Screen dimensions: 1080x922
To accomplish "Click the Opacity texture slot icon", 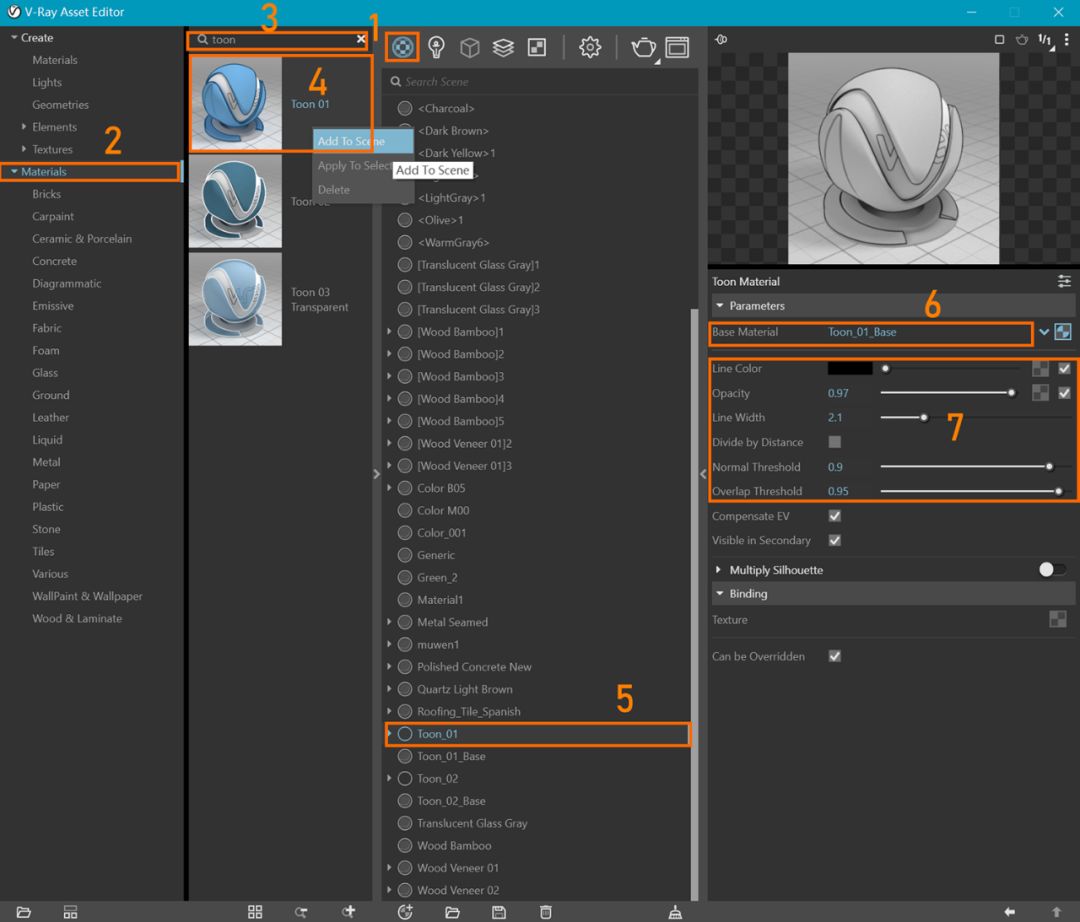I will (x=1040, y=392).
